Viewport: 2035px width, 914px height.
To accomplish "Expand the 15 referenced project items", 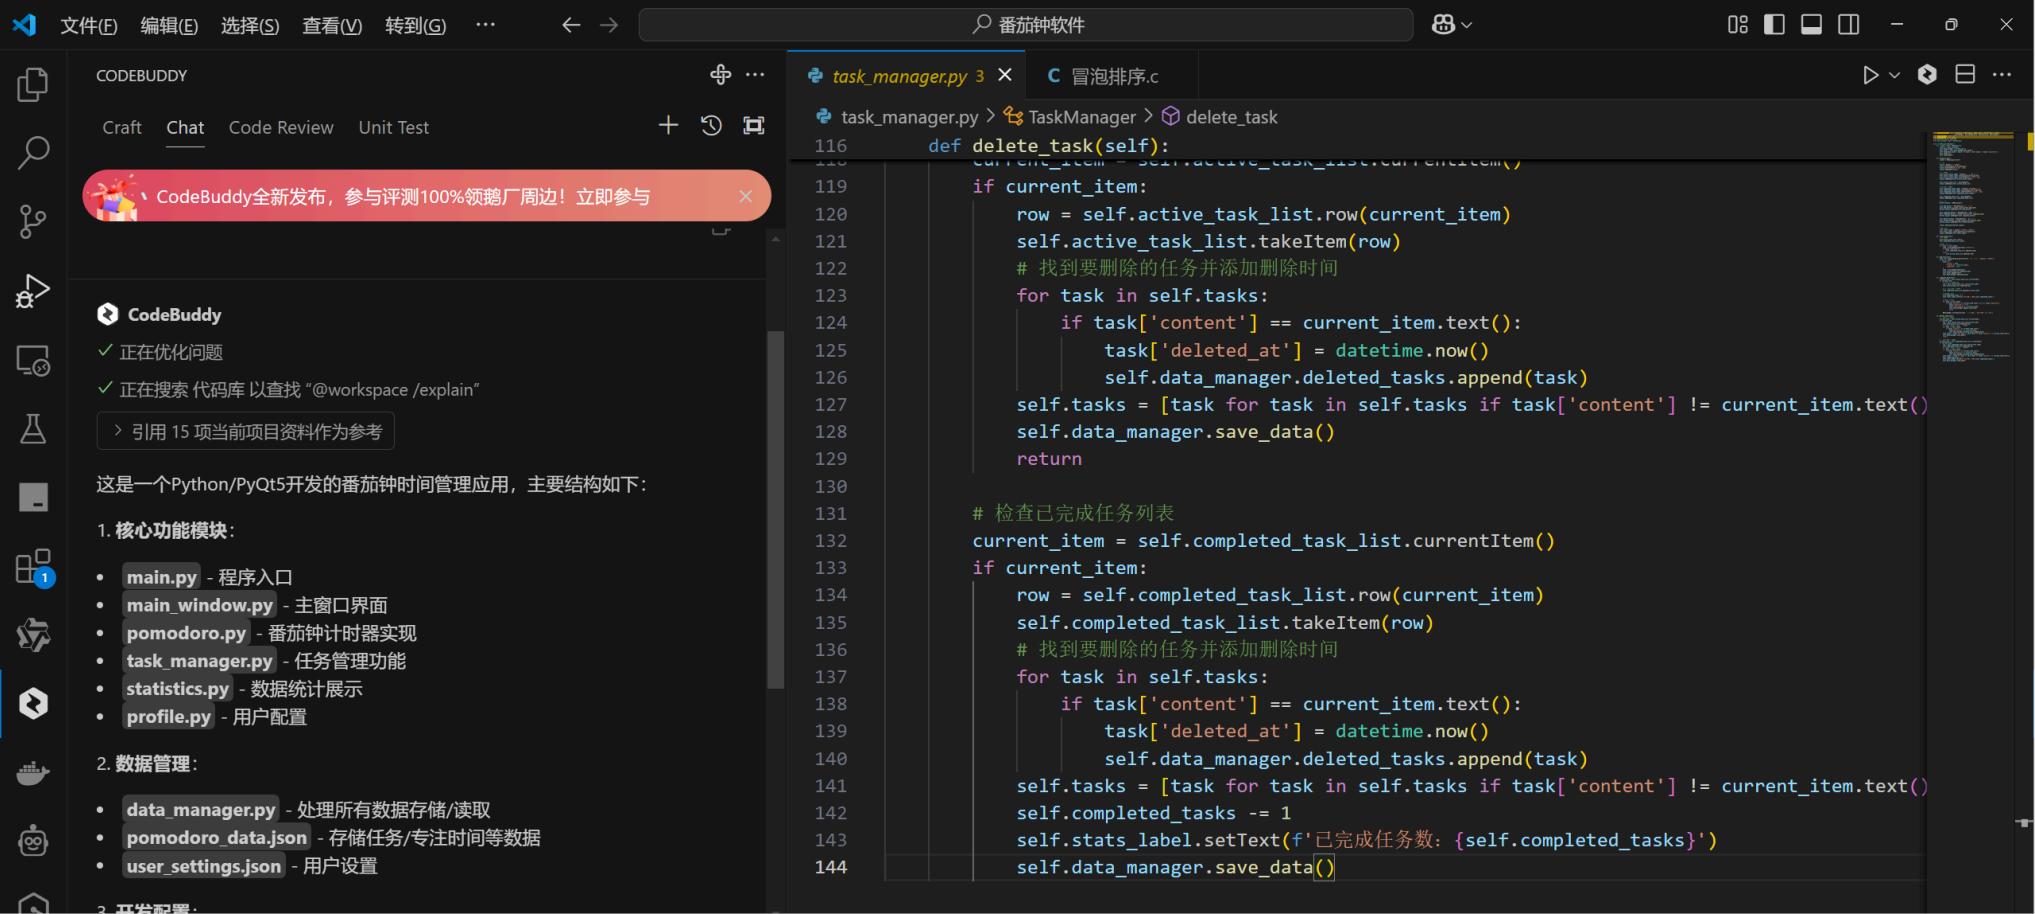I will coord(246,432).
